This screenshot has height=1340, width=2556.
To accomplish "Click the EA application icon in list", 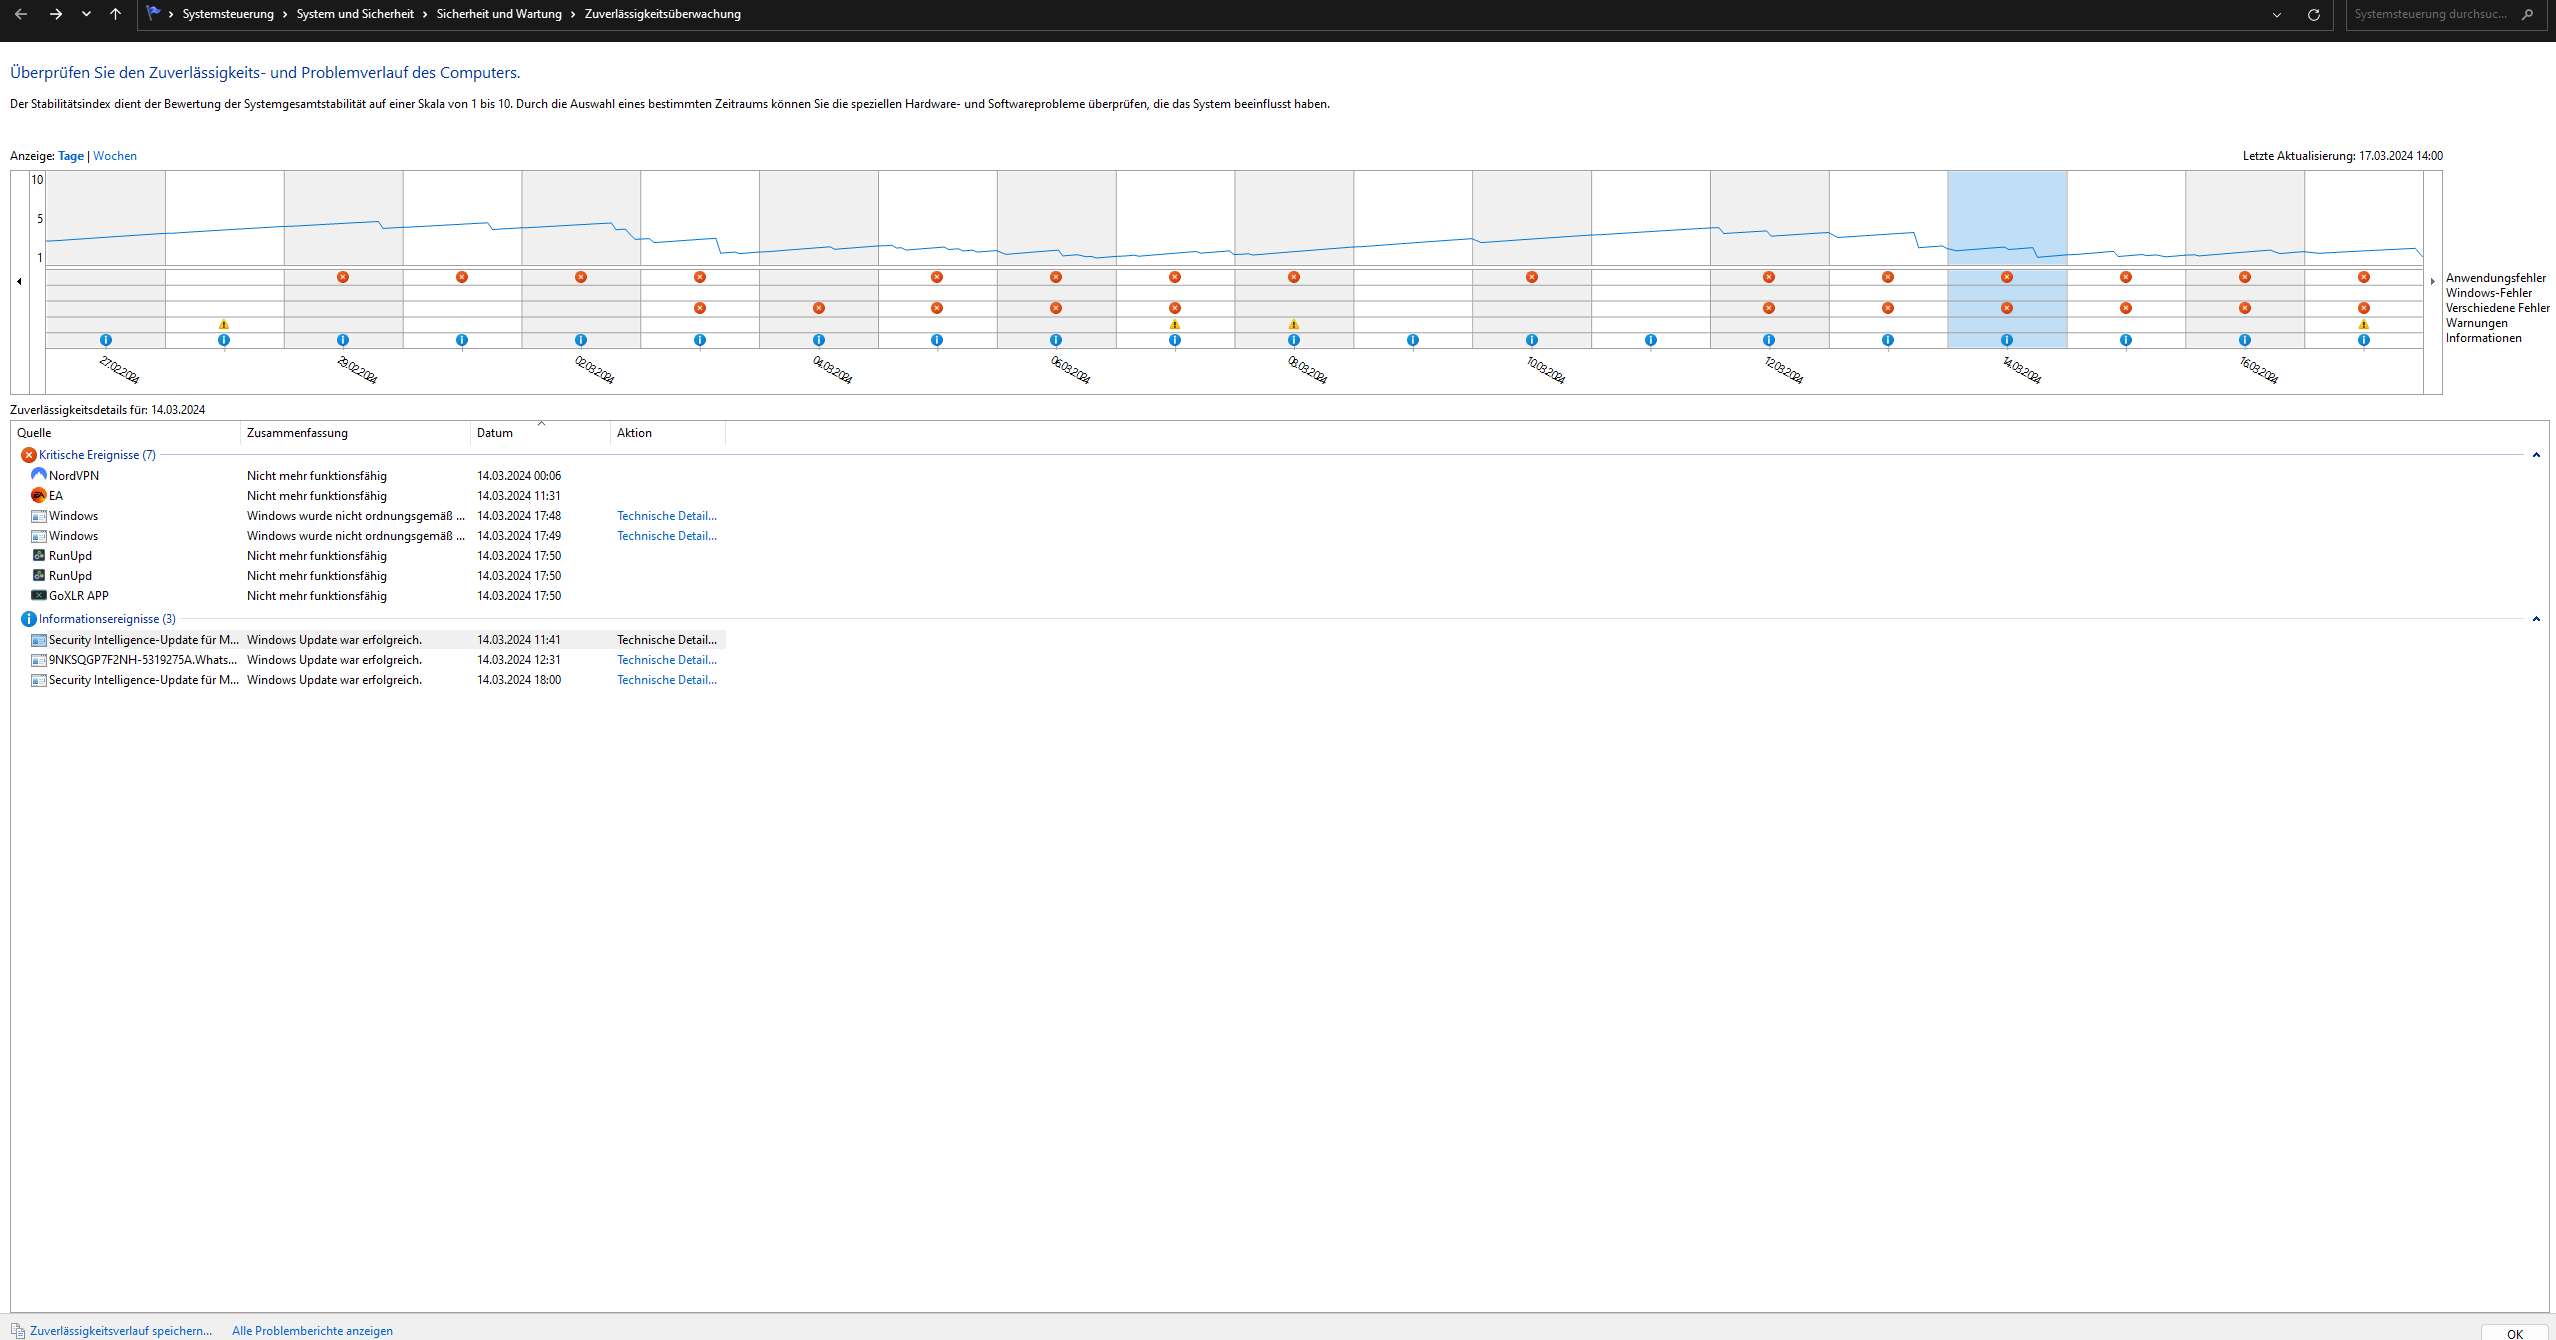I will (x=38, y=495).
